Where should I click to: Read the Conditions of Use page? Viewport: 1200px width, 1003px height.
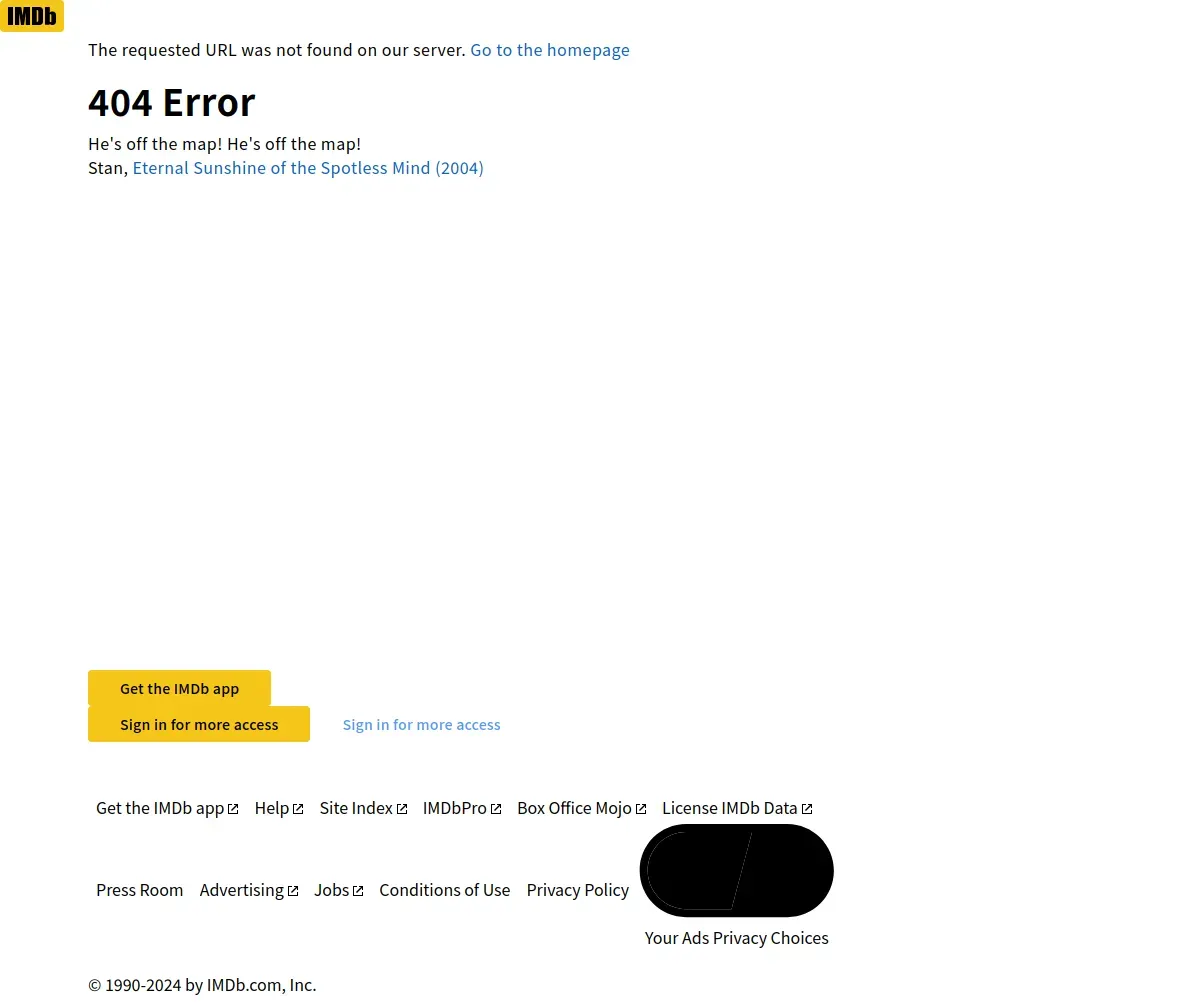tap(445, 890)
